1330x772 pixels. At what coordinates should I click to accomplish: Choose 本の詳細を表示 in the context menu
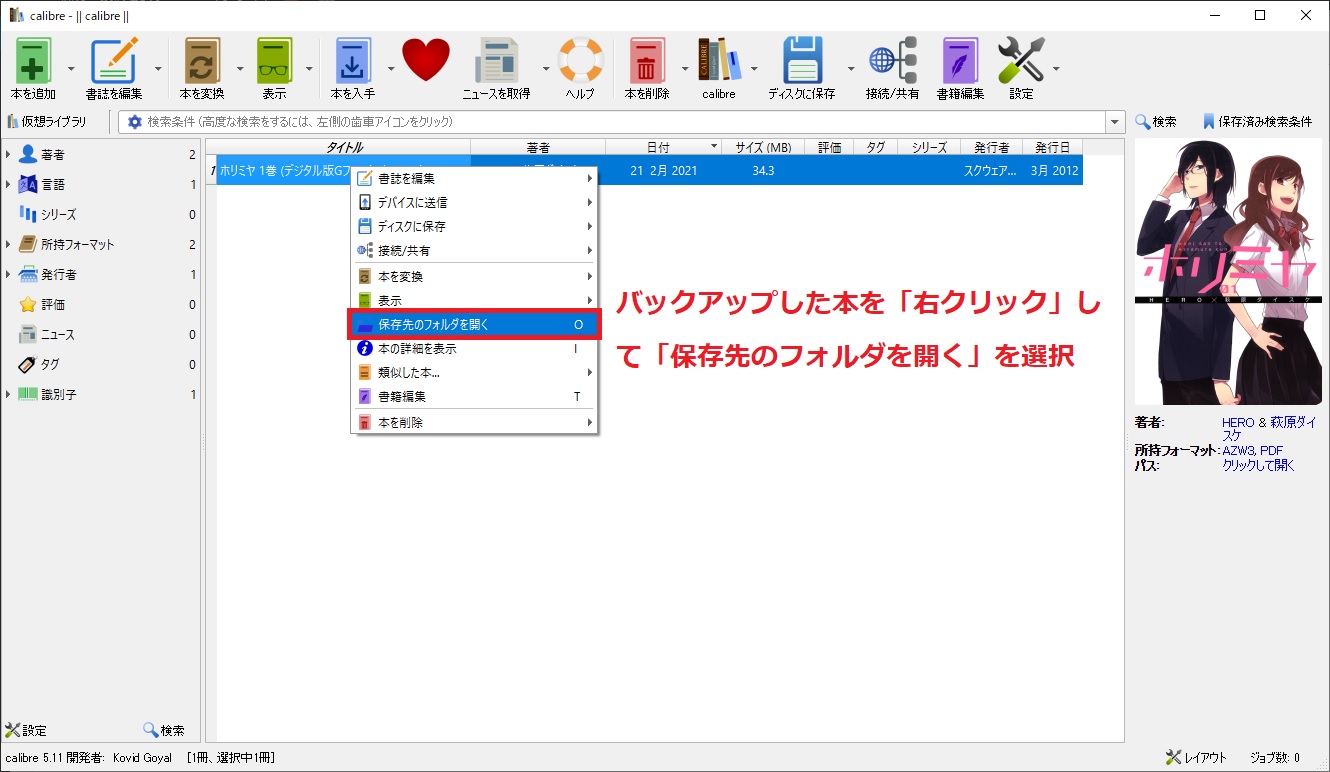pyautogui.click(x=474, y=349)
